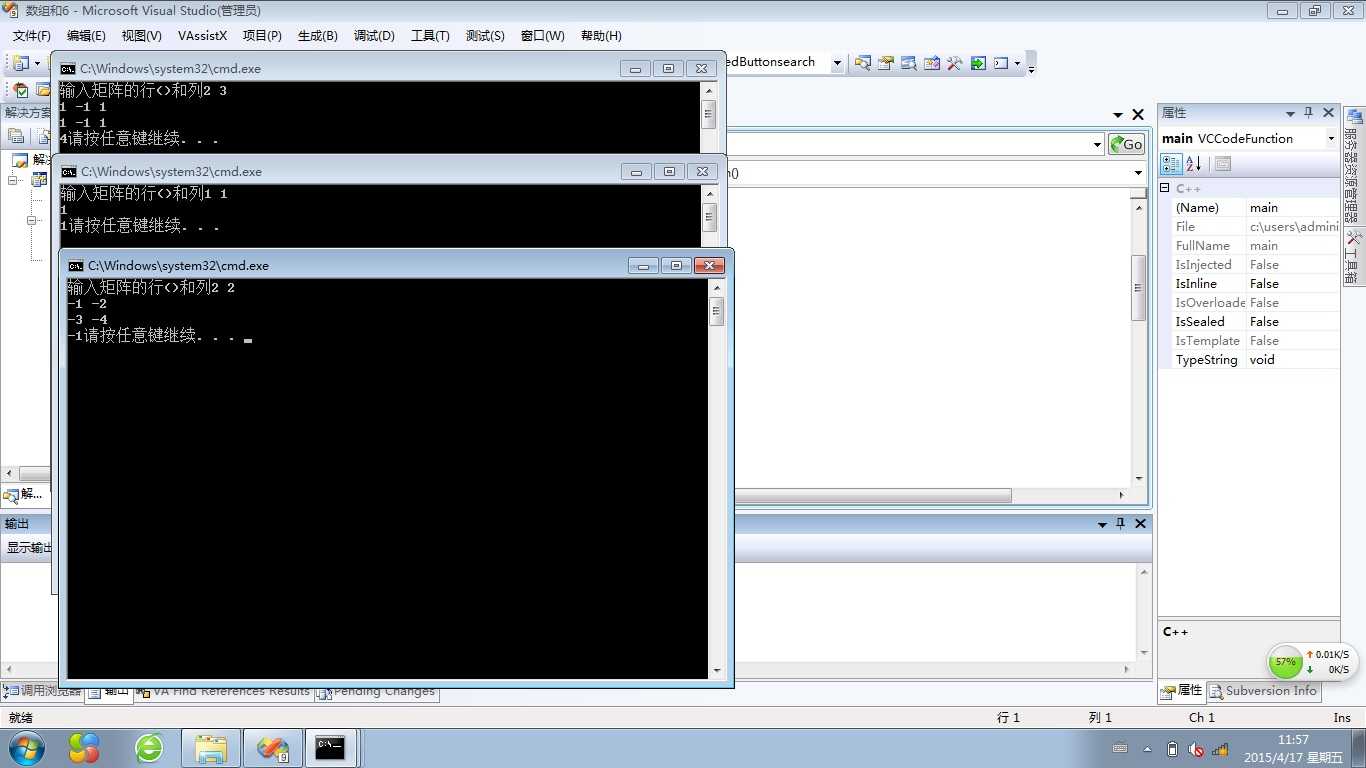The width and height of the screenshot is (1366, 768).
Task: Open the 工具箱 side tab
Action: [x=1352, y=258]
